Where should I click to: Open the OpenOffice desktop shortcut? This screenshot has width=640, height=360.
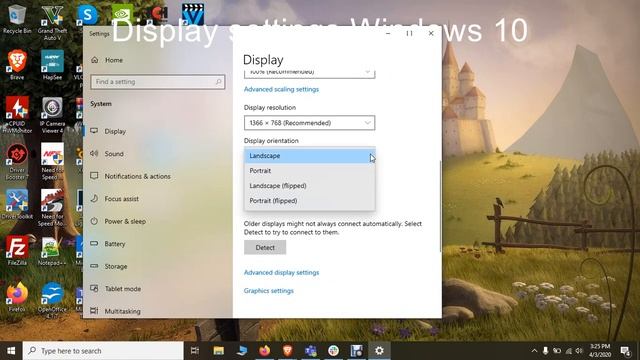click(x=52, y=299)
